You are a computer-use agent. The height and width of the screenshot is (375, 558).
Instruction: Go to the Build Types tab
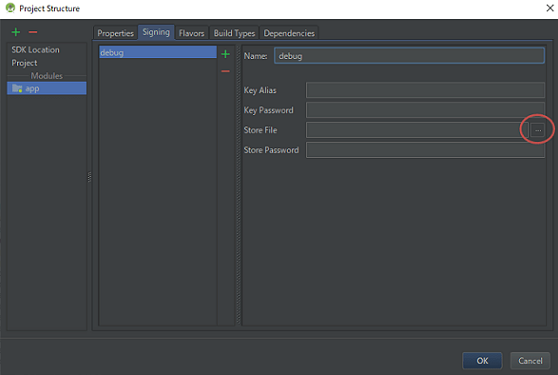[x=234, y=33]
